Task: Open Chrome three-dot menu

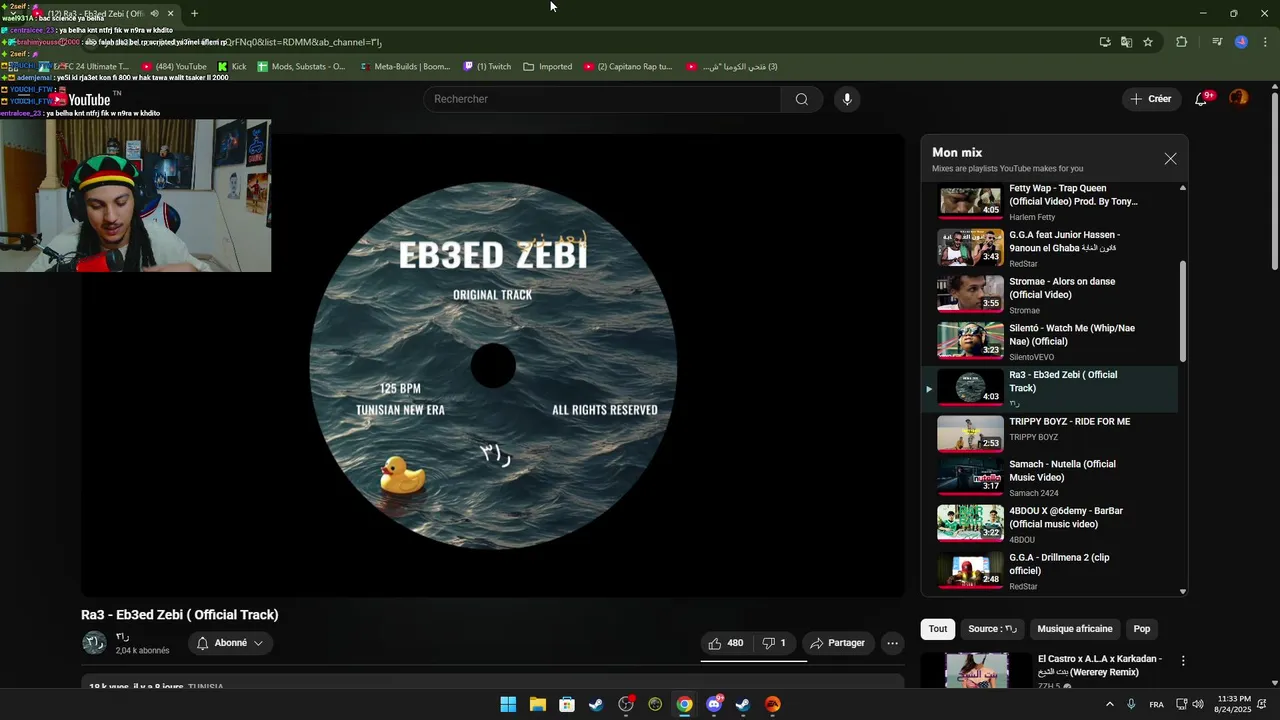Action: [1266, 42]
